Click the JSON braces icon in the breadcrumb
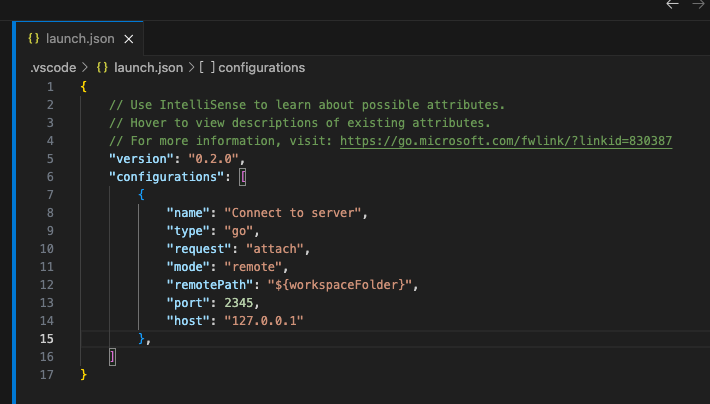 click(x=102, y=68)
